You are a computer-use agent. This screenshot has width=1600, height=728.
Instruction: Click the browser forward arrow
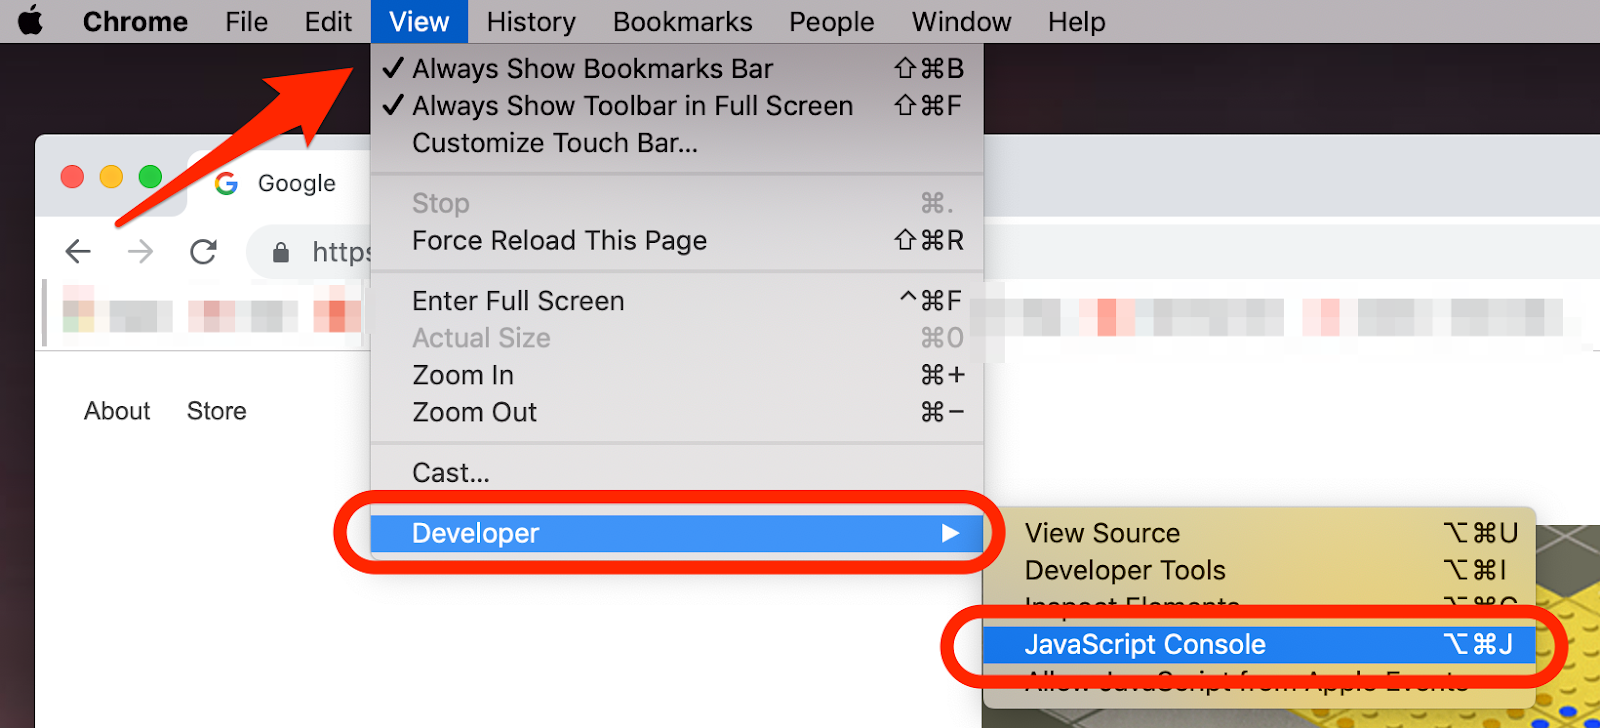point(141,251)
